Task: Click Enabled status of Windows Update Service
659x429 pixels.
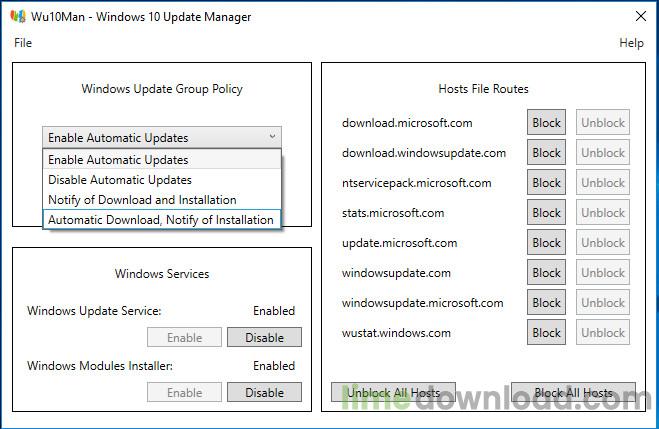Action: point(274,311)
